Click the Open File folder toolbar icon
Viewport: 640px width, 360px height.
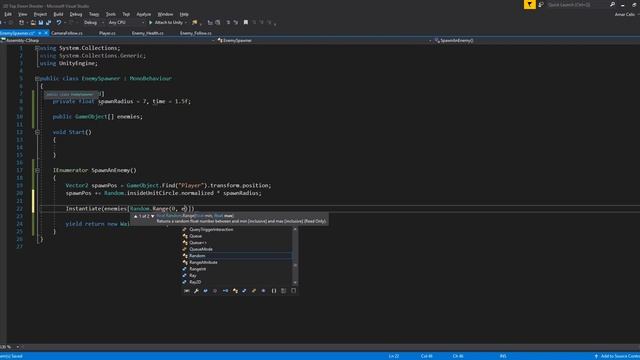pyautogui.click(x=33, y=22)
